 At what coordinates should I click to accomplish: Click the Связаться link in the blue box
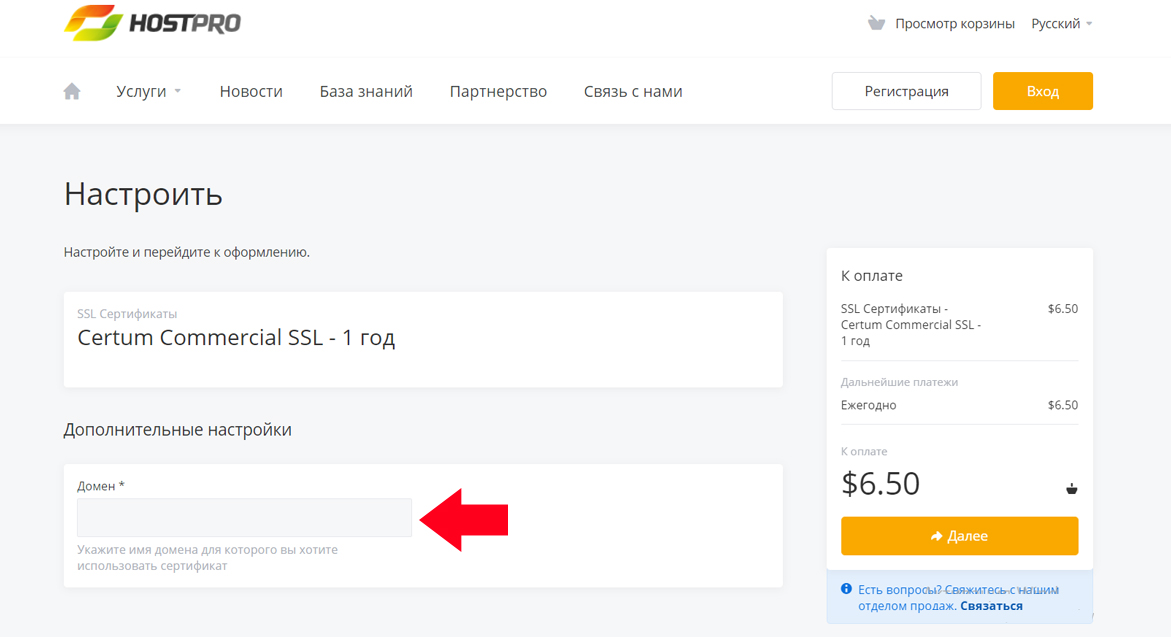[990, 605]
